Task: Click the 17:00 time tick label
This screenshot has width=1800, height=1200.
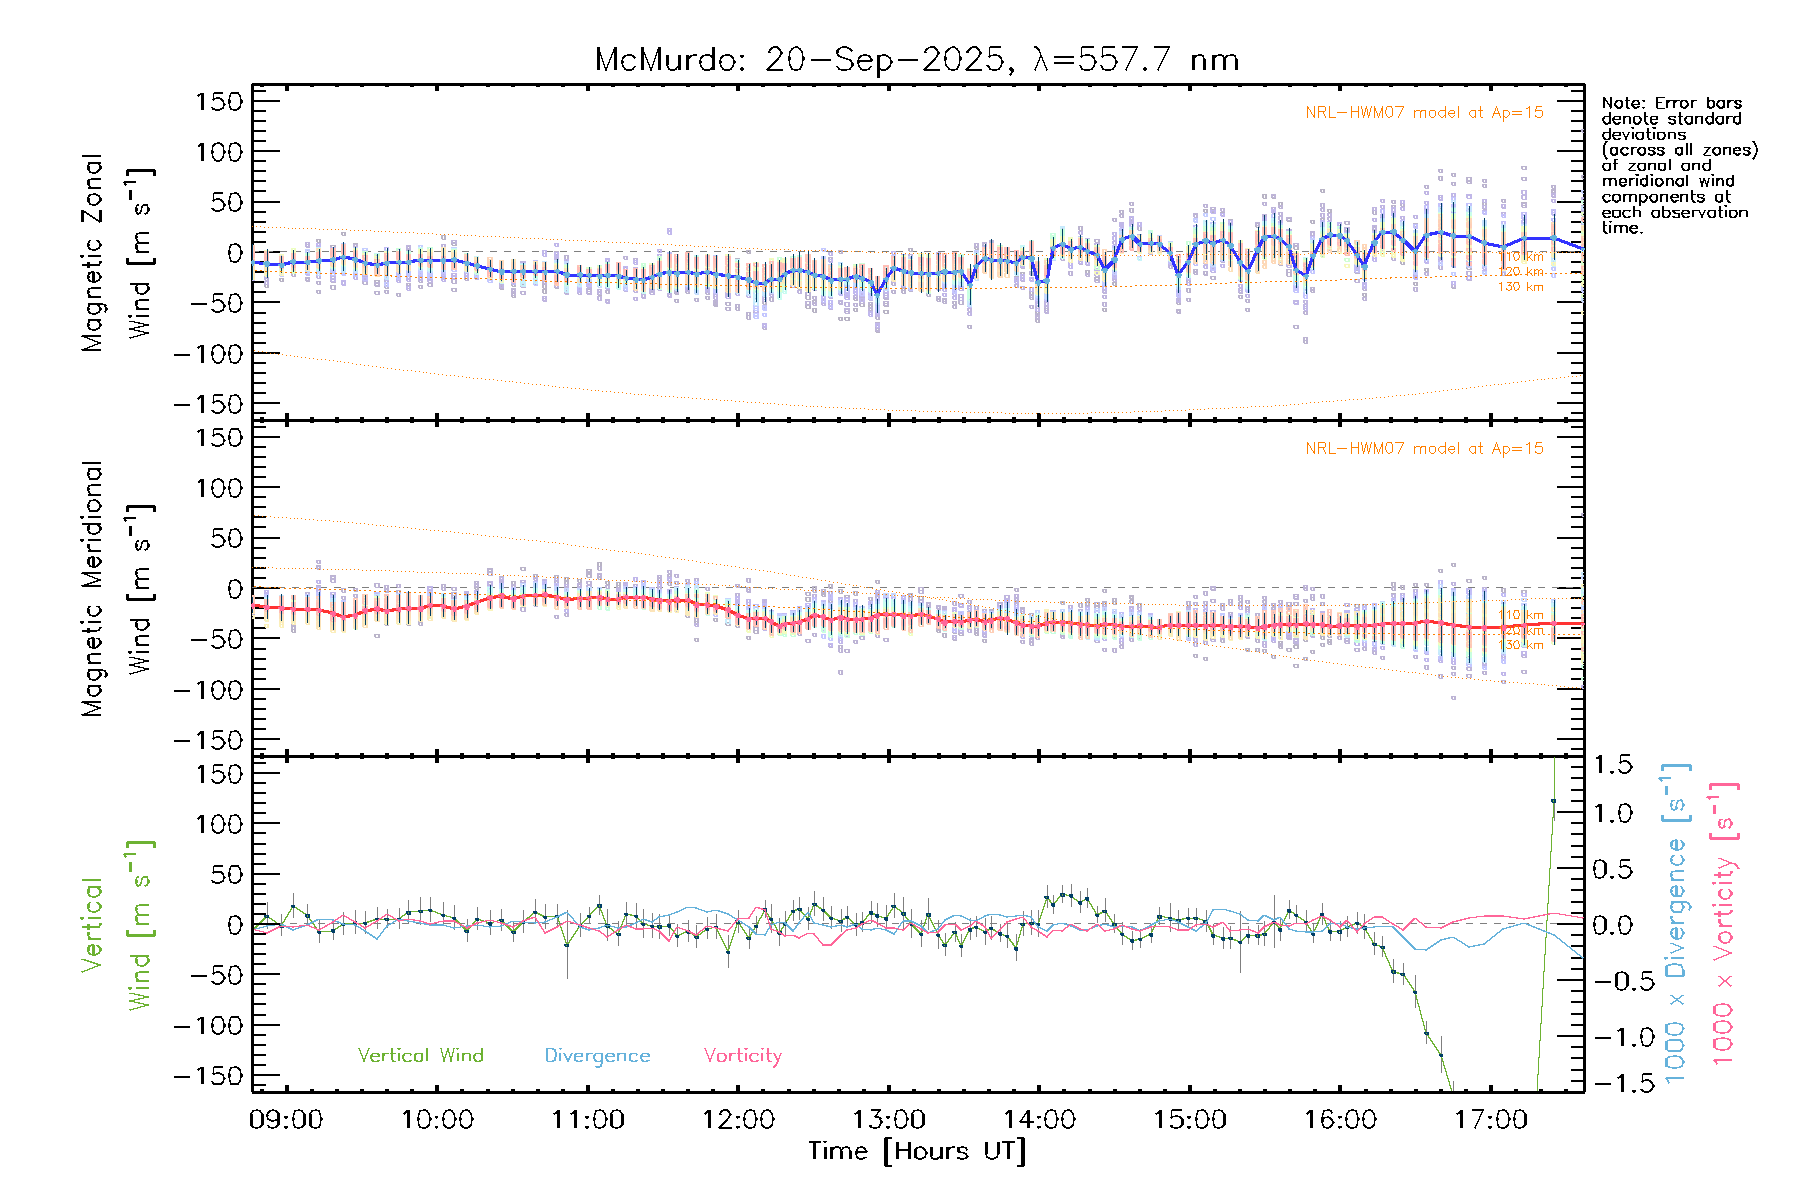Action: click(x=1490, y=1120)
